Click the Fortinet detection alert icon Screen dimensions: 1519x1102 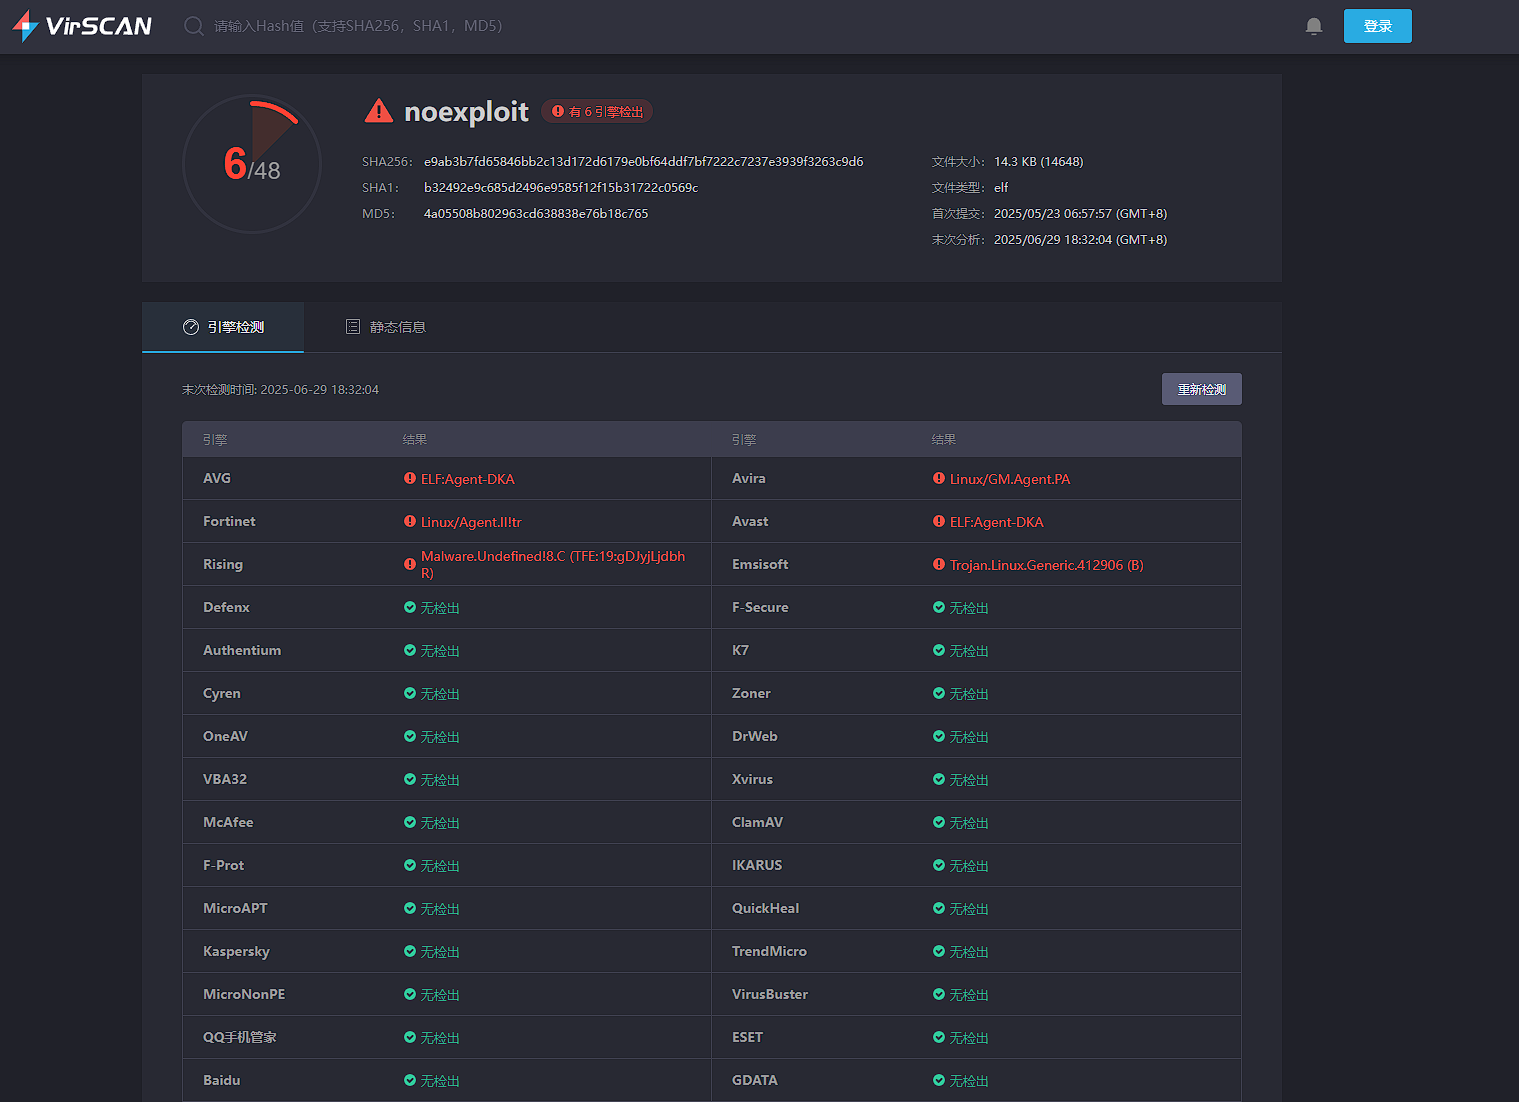tap(410, 522)
